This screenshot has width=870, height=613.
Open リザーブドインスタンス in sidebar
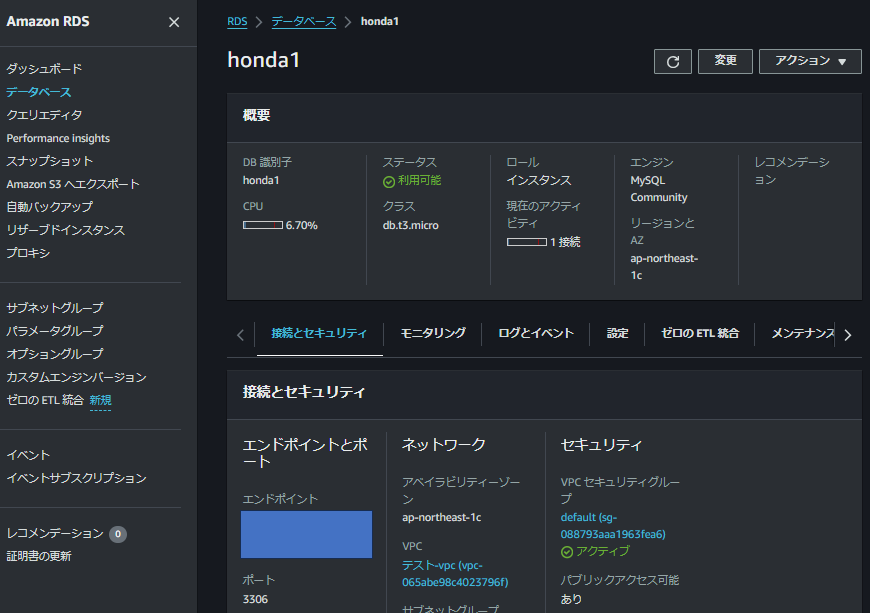coord(65,230)
